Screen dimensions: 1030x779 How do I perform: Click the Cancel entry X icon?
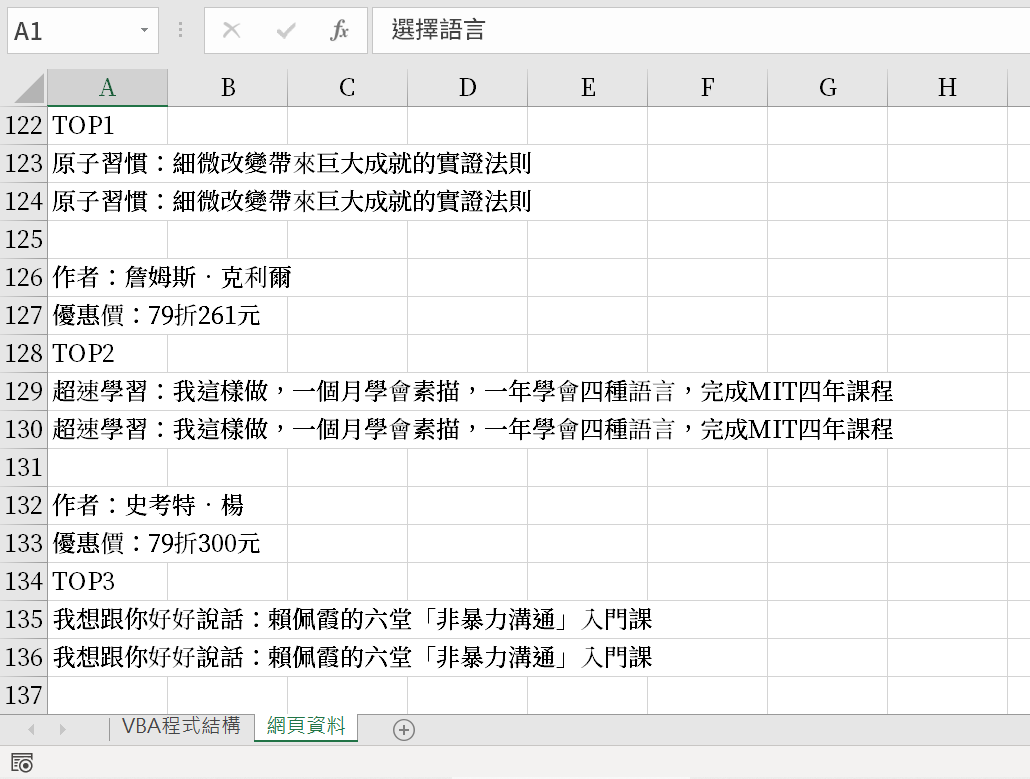point(231,30)
